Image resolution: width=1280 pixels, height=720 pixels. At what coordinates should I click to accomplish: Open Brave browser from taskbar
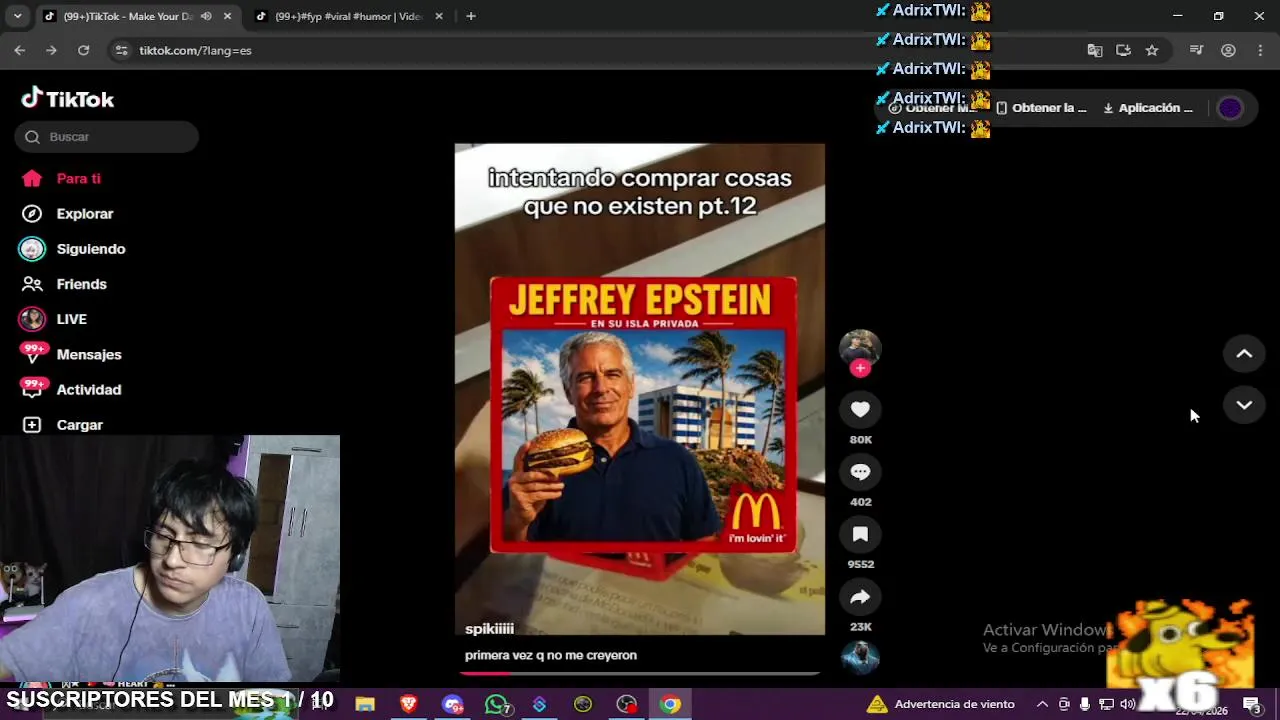tap(408, 704)
